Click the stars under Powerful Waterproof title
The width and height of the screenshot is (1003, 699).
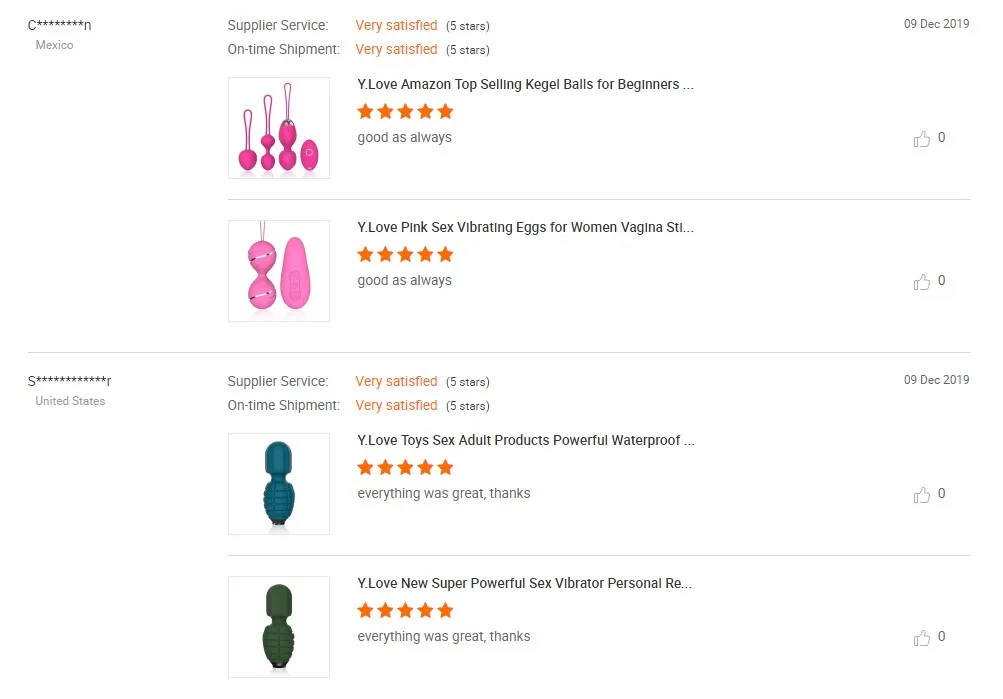(x=405, y=467)
